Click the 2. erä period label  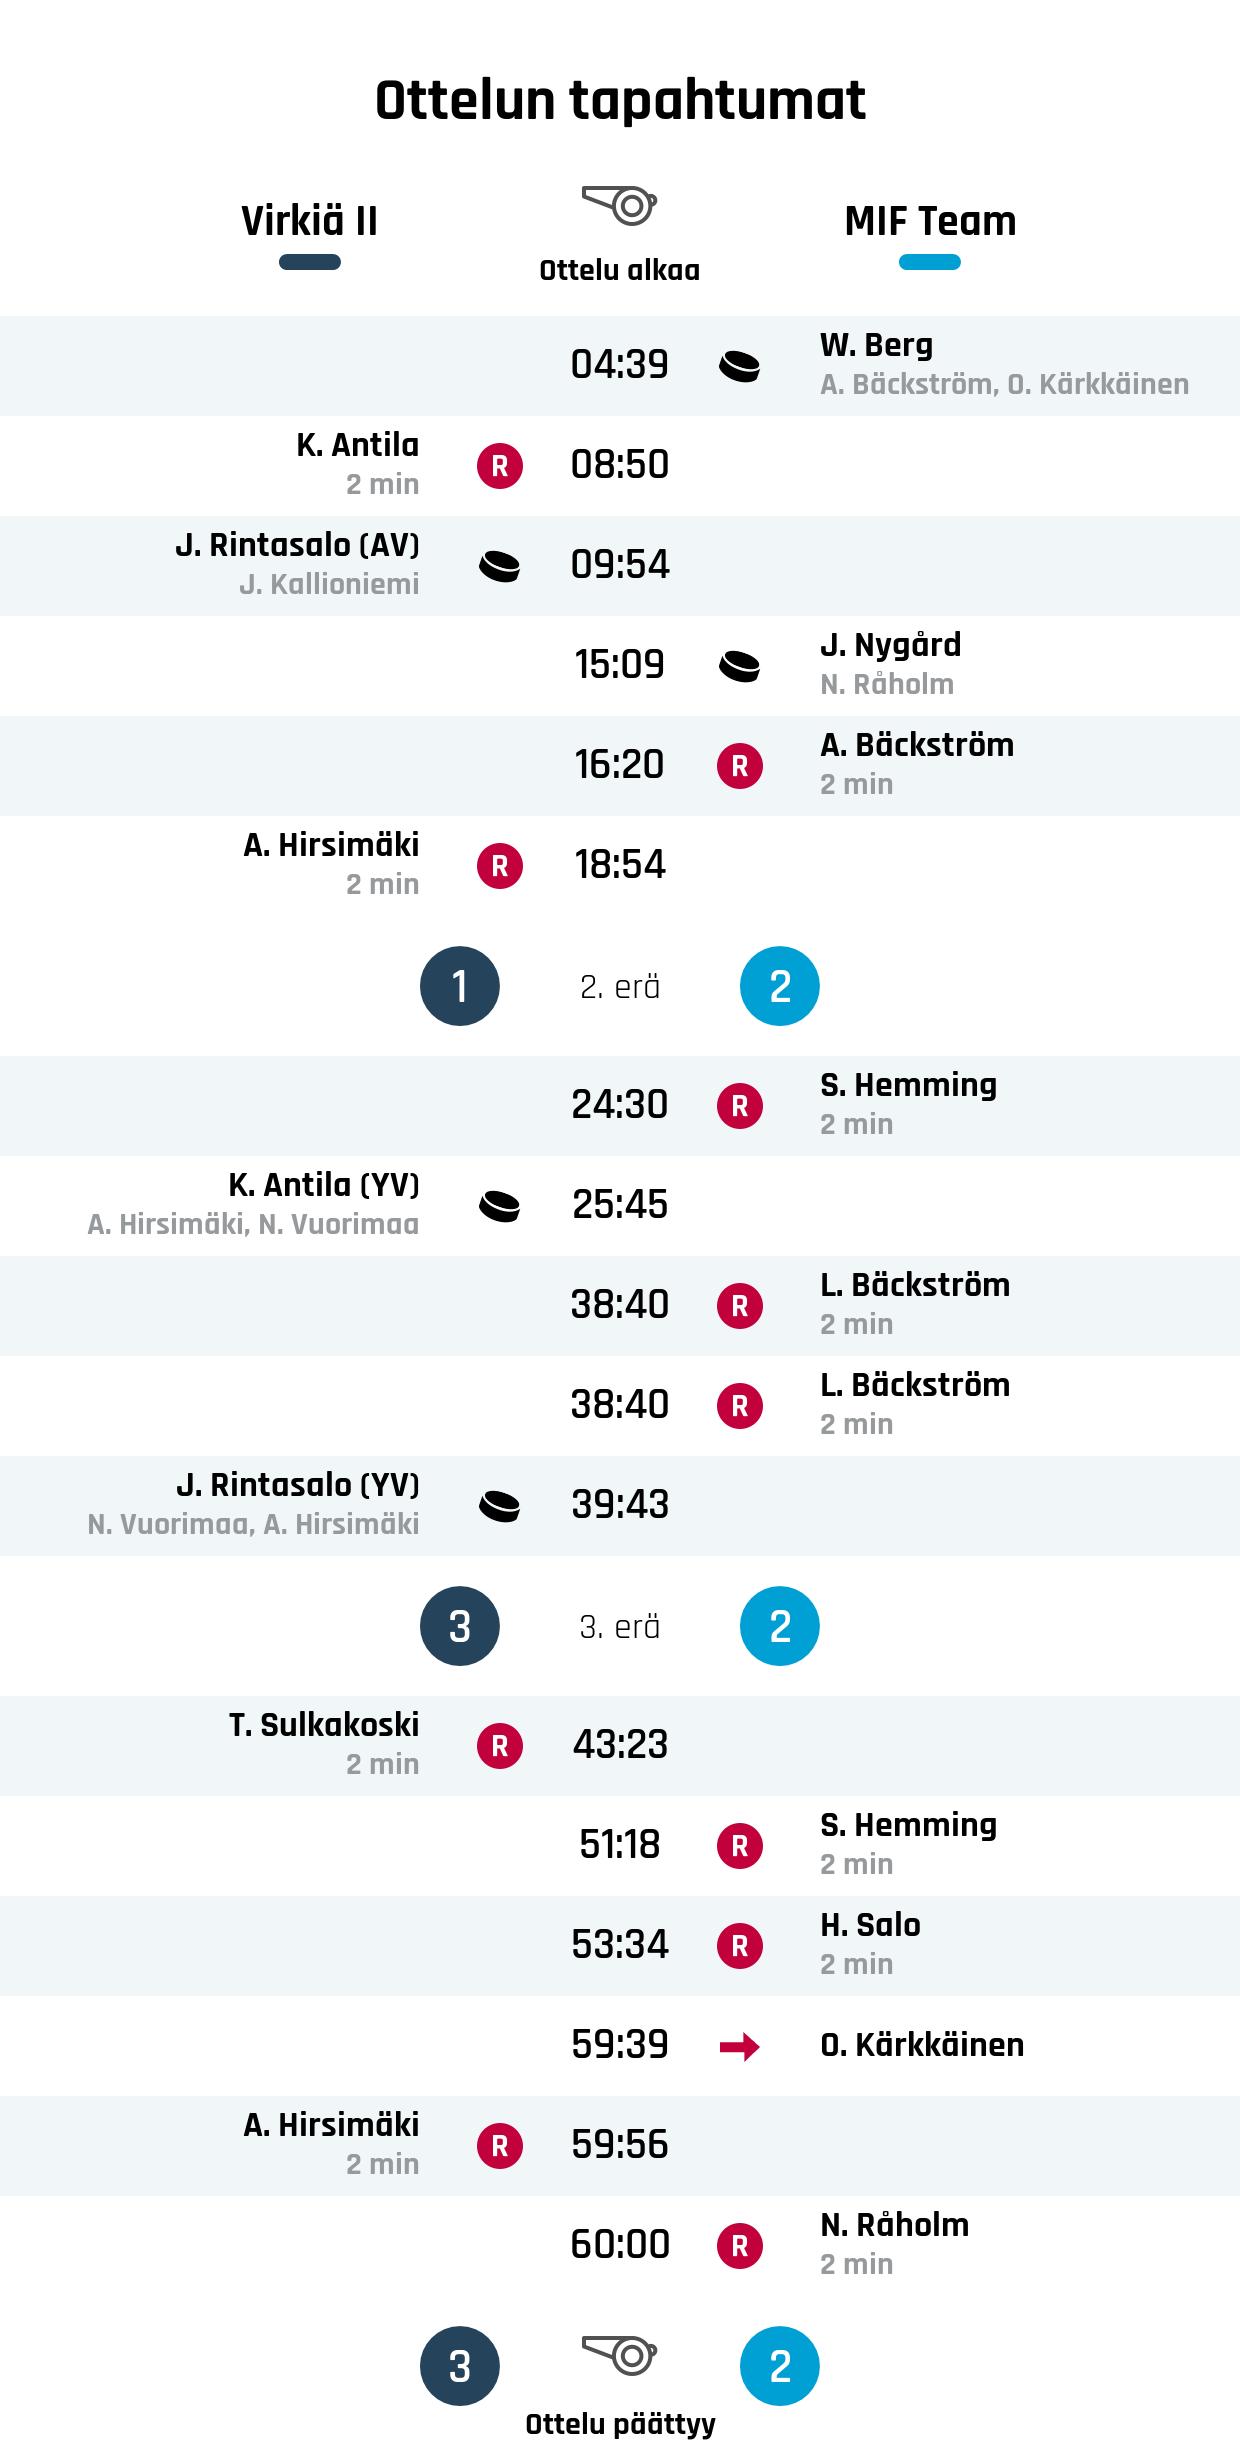(620, 987)
